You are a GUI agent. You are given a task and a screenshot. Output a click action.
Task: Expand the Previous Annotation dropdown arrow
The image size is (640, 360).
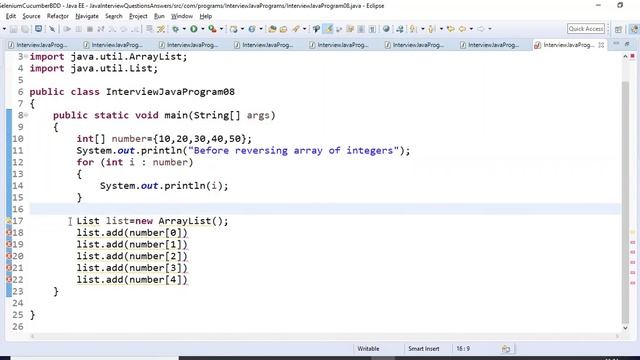pos(441,29)
